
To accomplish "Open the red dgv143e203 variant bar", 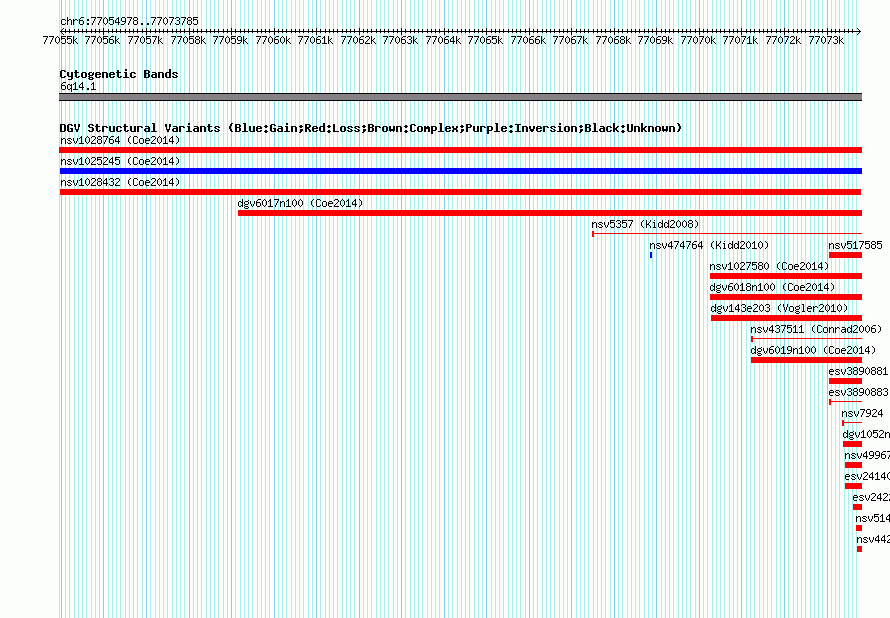I will (x=786, y=318).
